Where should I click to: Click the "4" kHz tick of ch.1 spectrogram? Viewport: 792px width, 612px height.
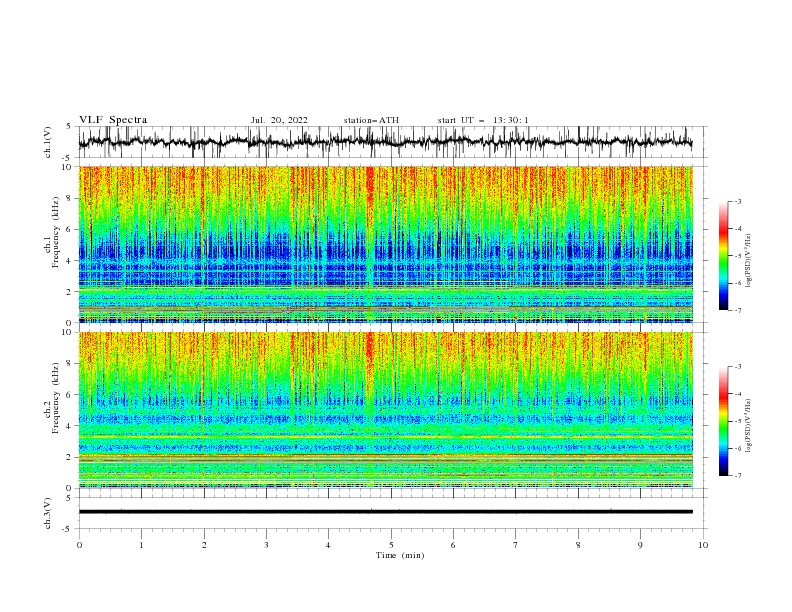pos(70,261)
